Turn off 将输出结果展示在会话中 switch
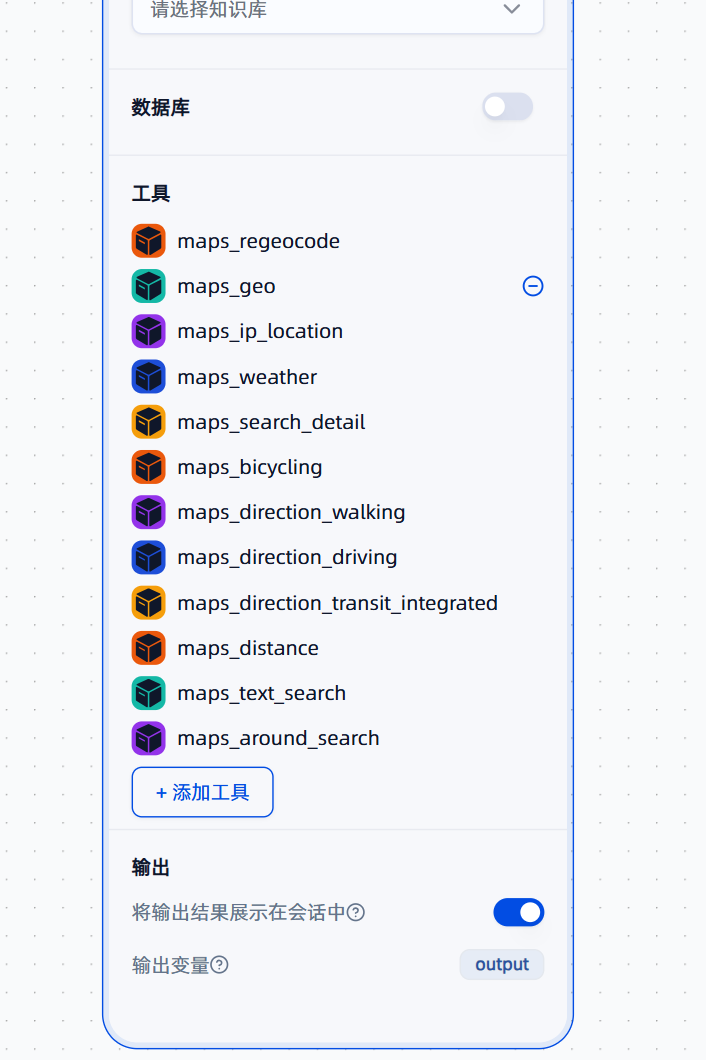706x1060 pixels. pyautogui.click(x=519, y=913)
